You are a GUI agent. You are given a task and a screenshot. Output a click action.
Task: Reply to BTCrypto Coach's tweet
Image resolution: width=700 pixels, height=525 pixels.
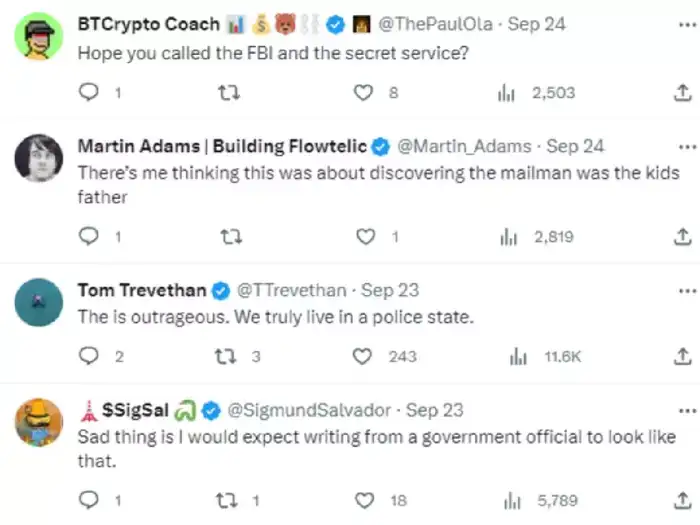point(89,93)
